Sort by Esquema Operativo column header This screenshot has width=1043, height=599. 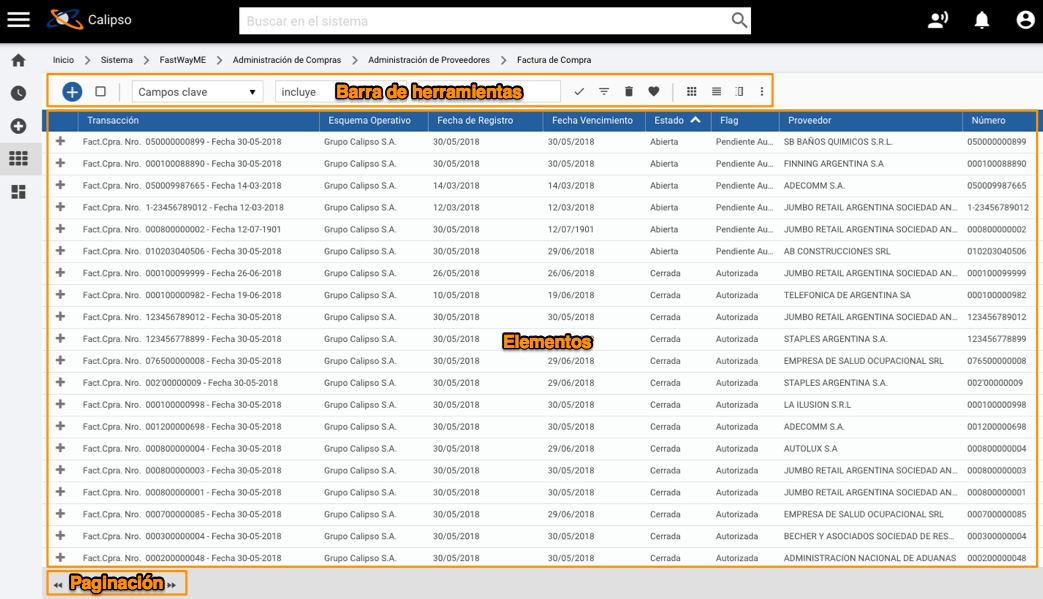pos(369,120)
